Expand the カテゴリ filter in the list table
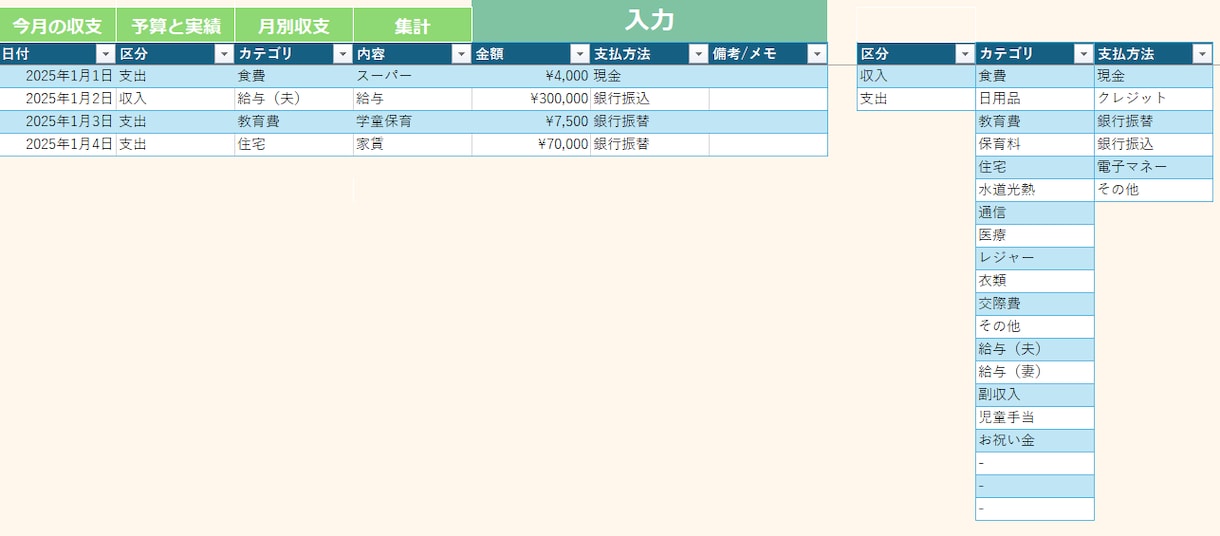 point(1084,54)
